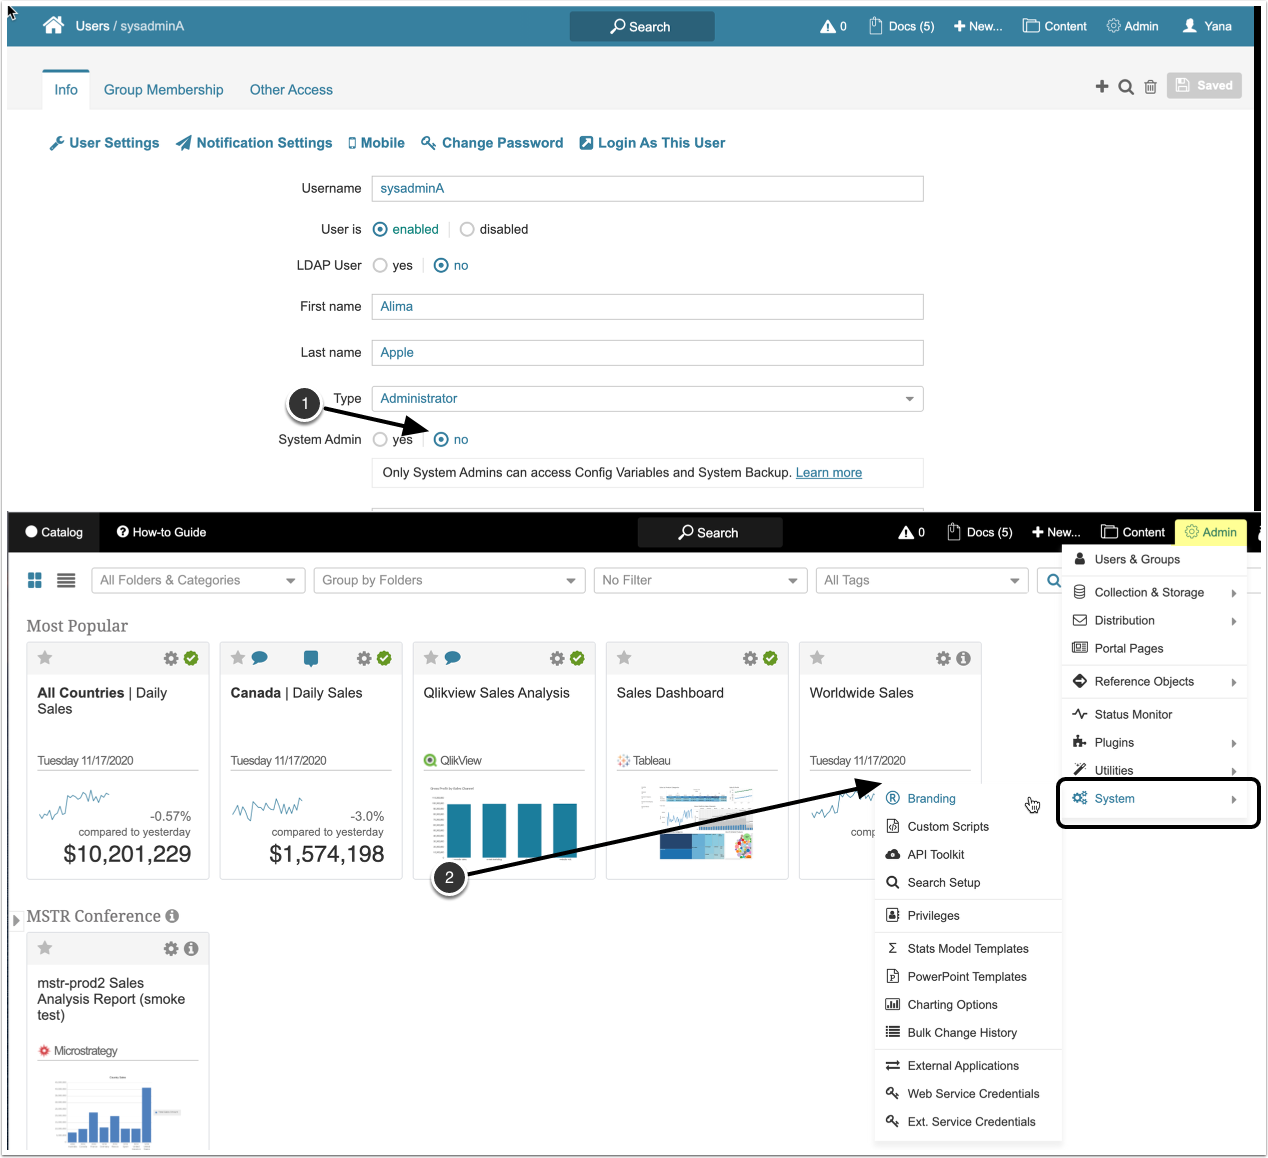Click the home icon in the top bar
Screen dimensions: 1268x1158
point(54,25)
